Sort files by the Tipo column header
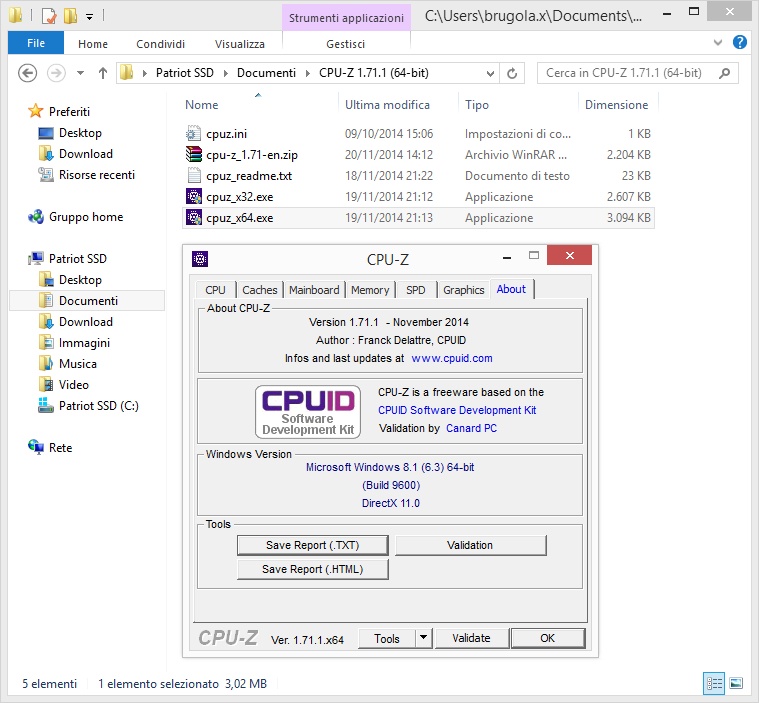This screenshot has height=703, width=759. [517, 105]
